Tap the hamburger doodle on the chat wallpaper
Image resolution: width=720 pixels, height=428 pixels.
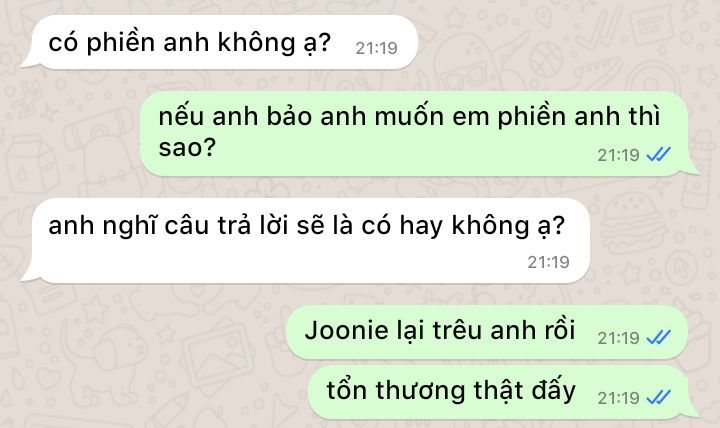click(634, 220)
